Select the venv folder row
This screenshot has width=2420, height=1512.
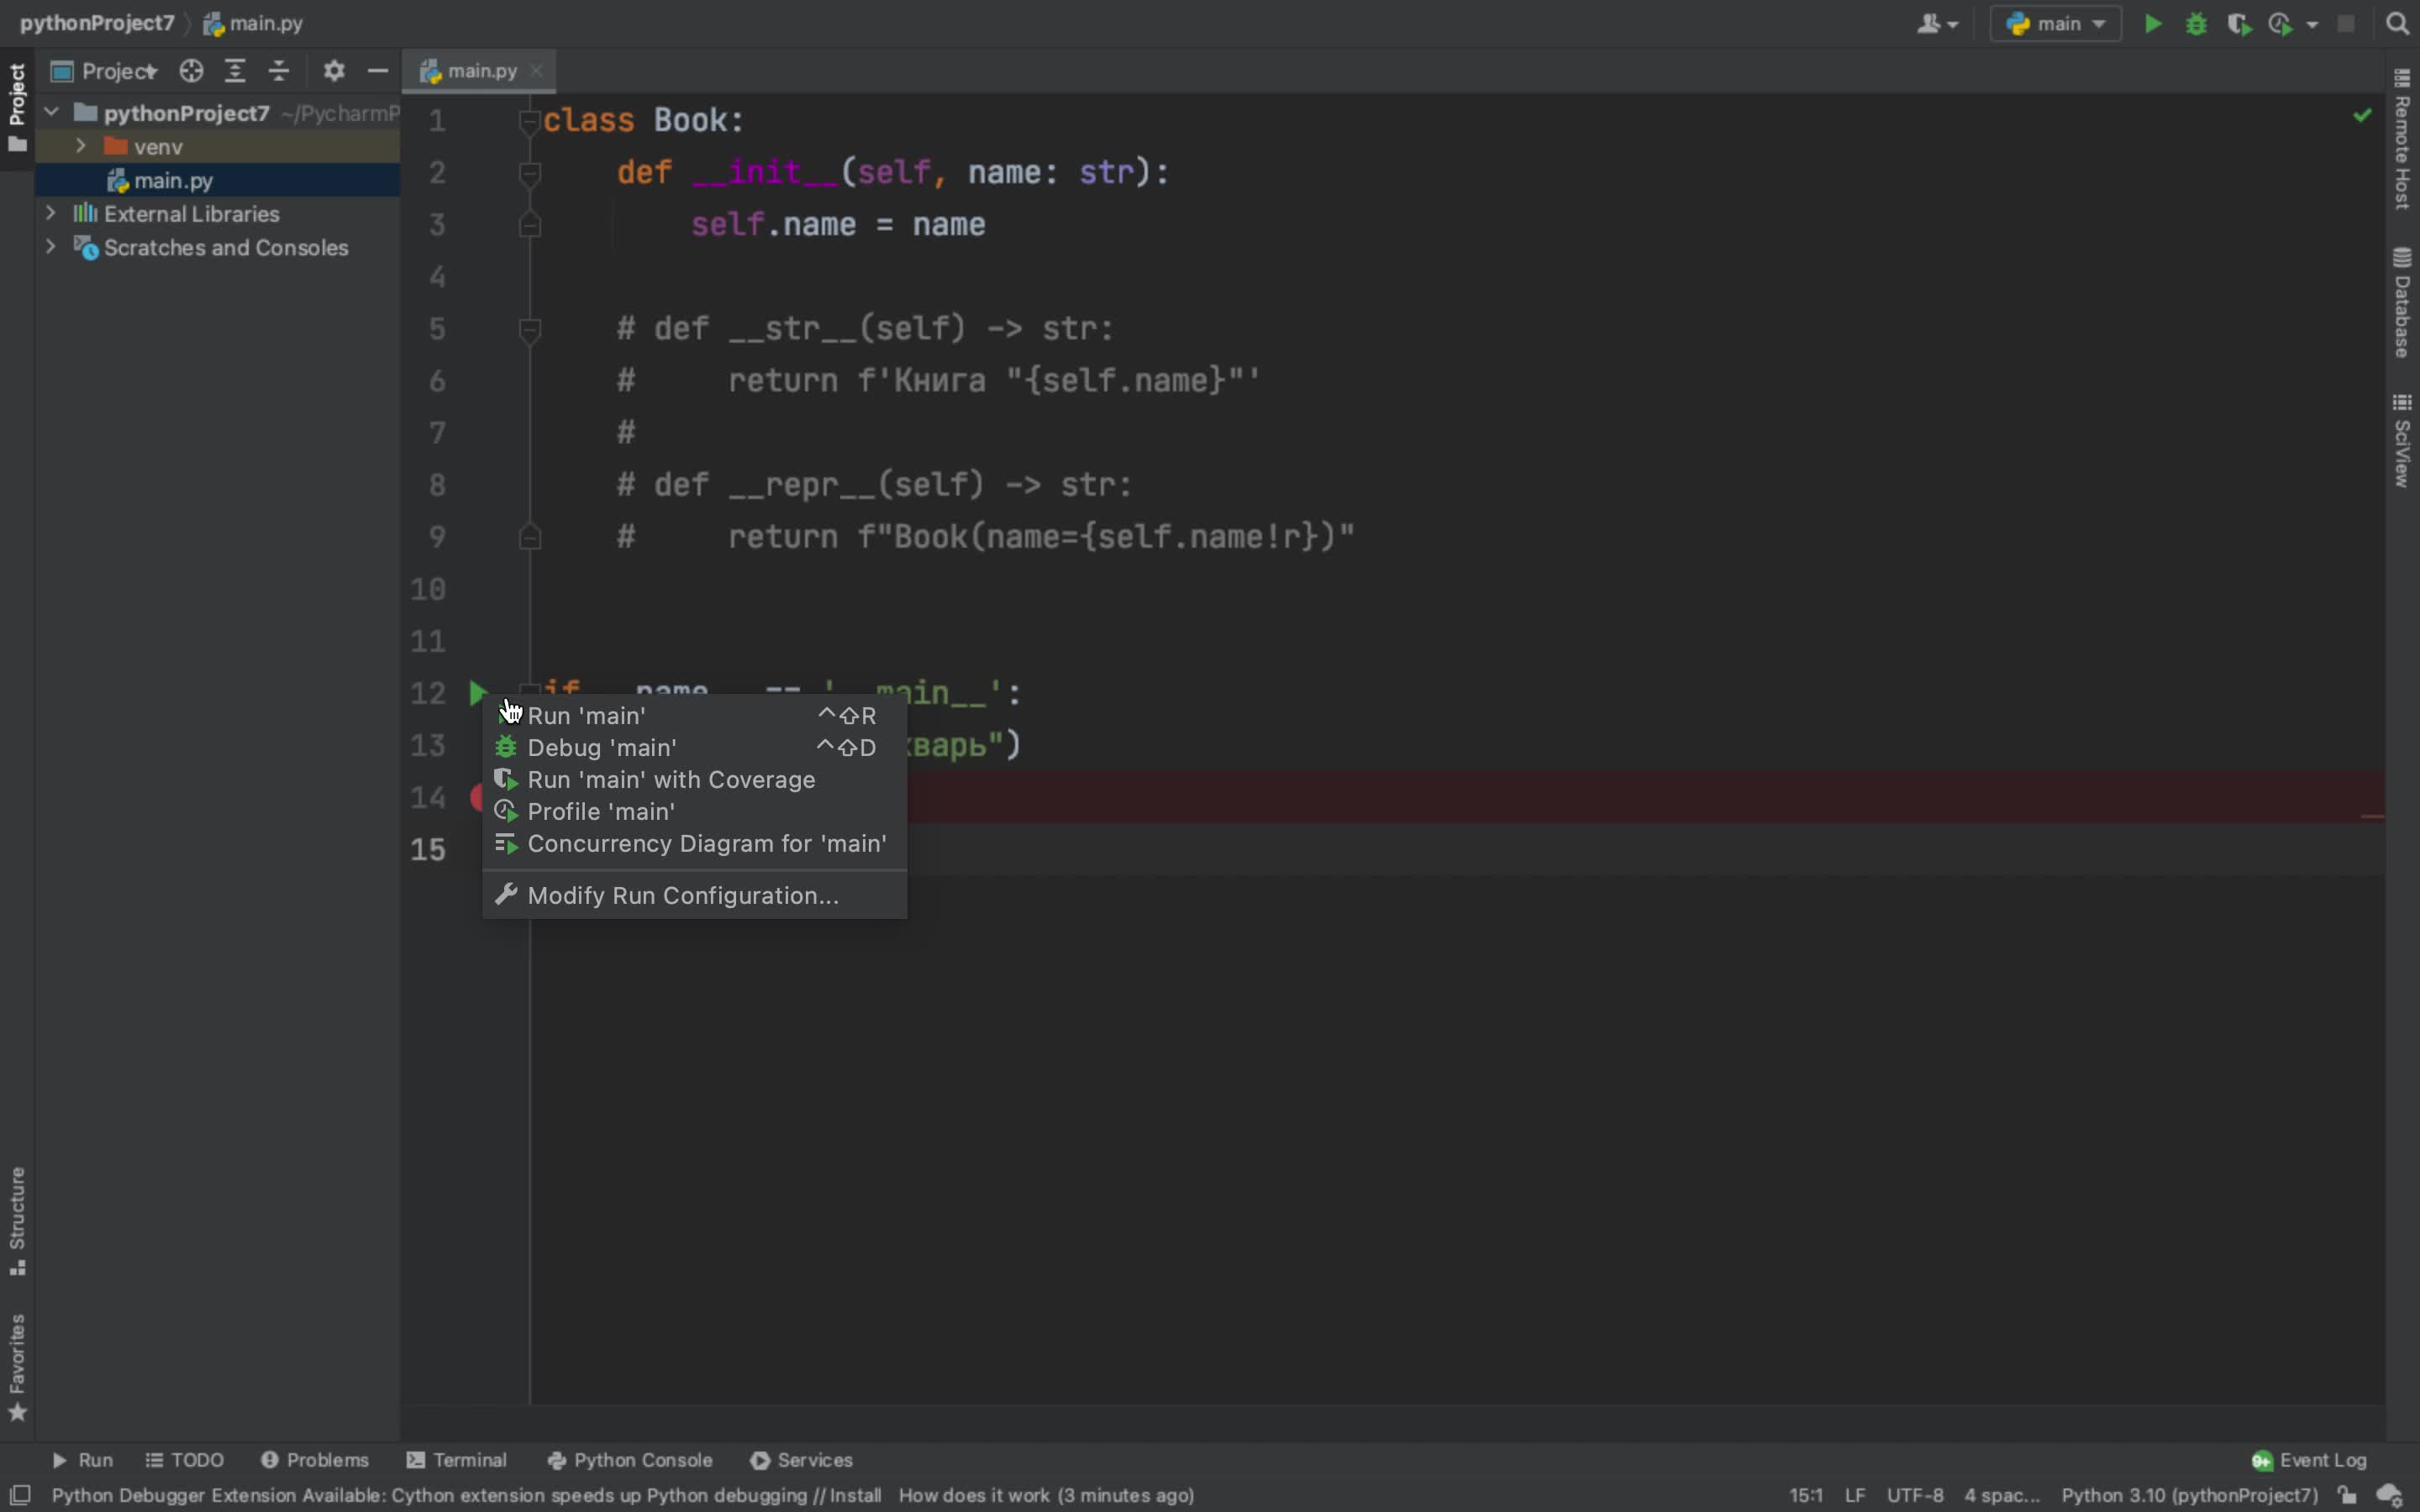click(x=218, y=146)
